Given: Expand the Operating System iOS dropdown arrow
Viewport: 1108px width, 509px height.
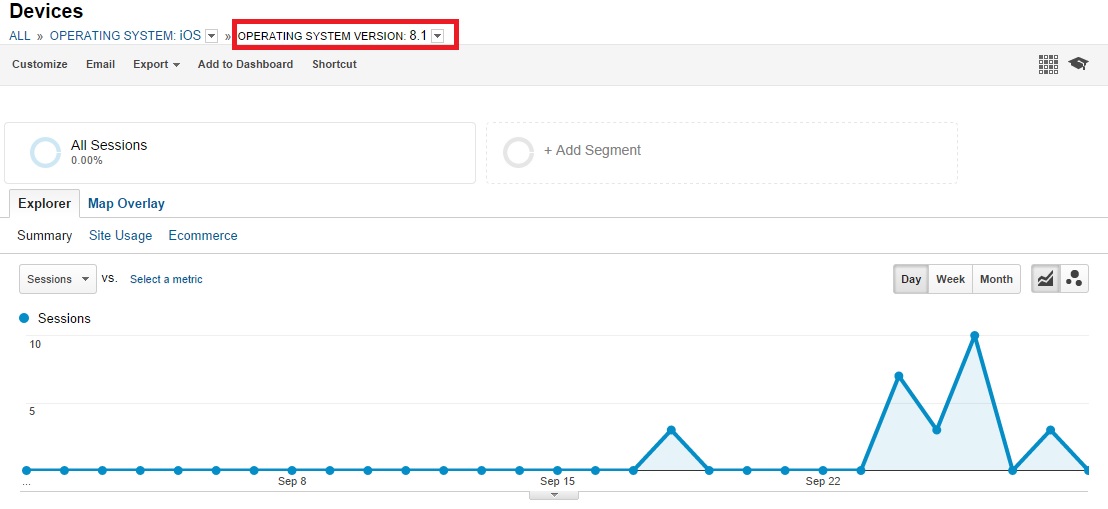Looking at the screenshot, I should 211,36.
